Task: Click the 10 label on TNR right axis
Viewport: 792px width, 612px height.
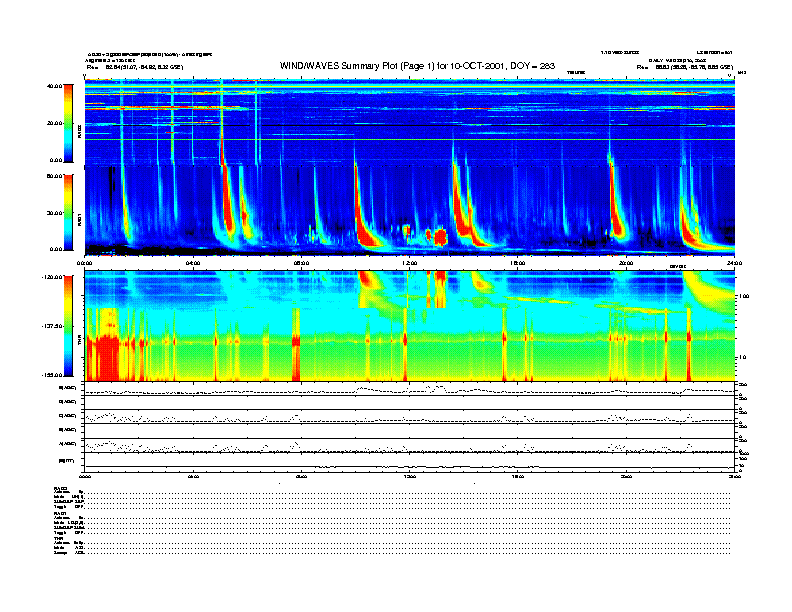Action: tap(742, 357)
